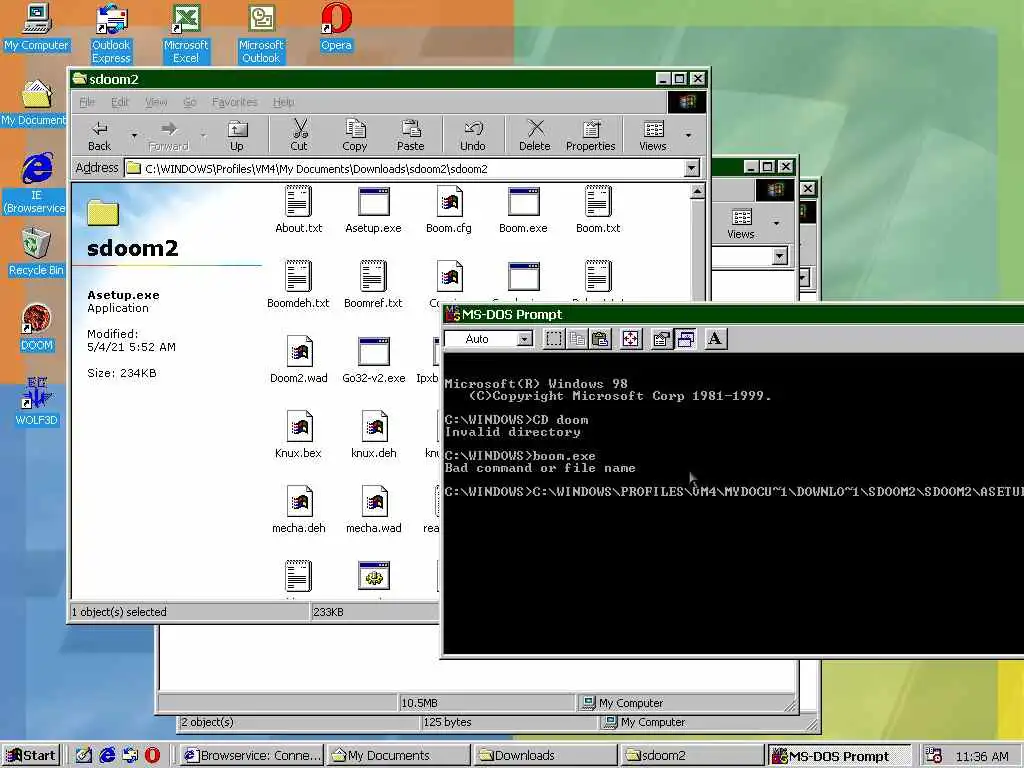The image size is (1024, 768).
Task: Select the Go32-v2.exe file
Action: [374, 360]
